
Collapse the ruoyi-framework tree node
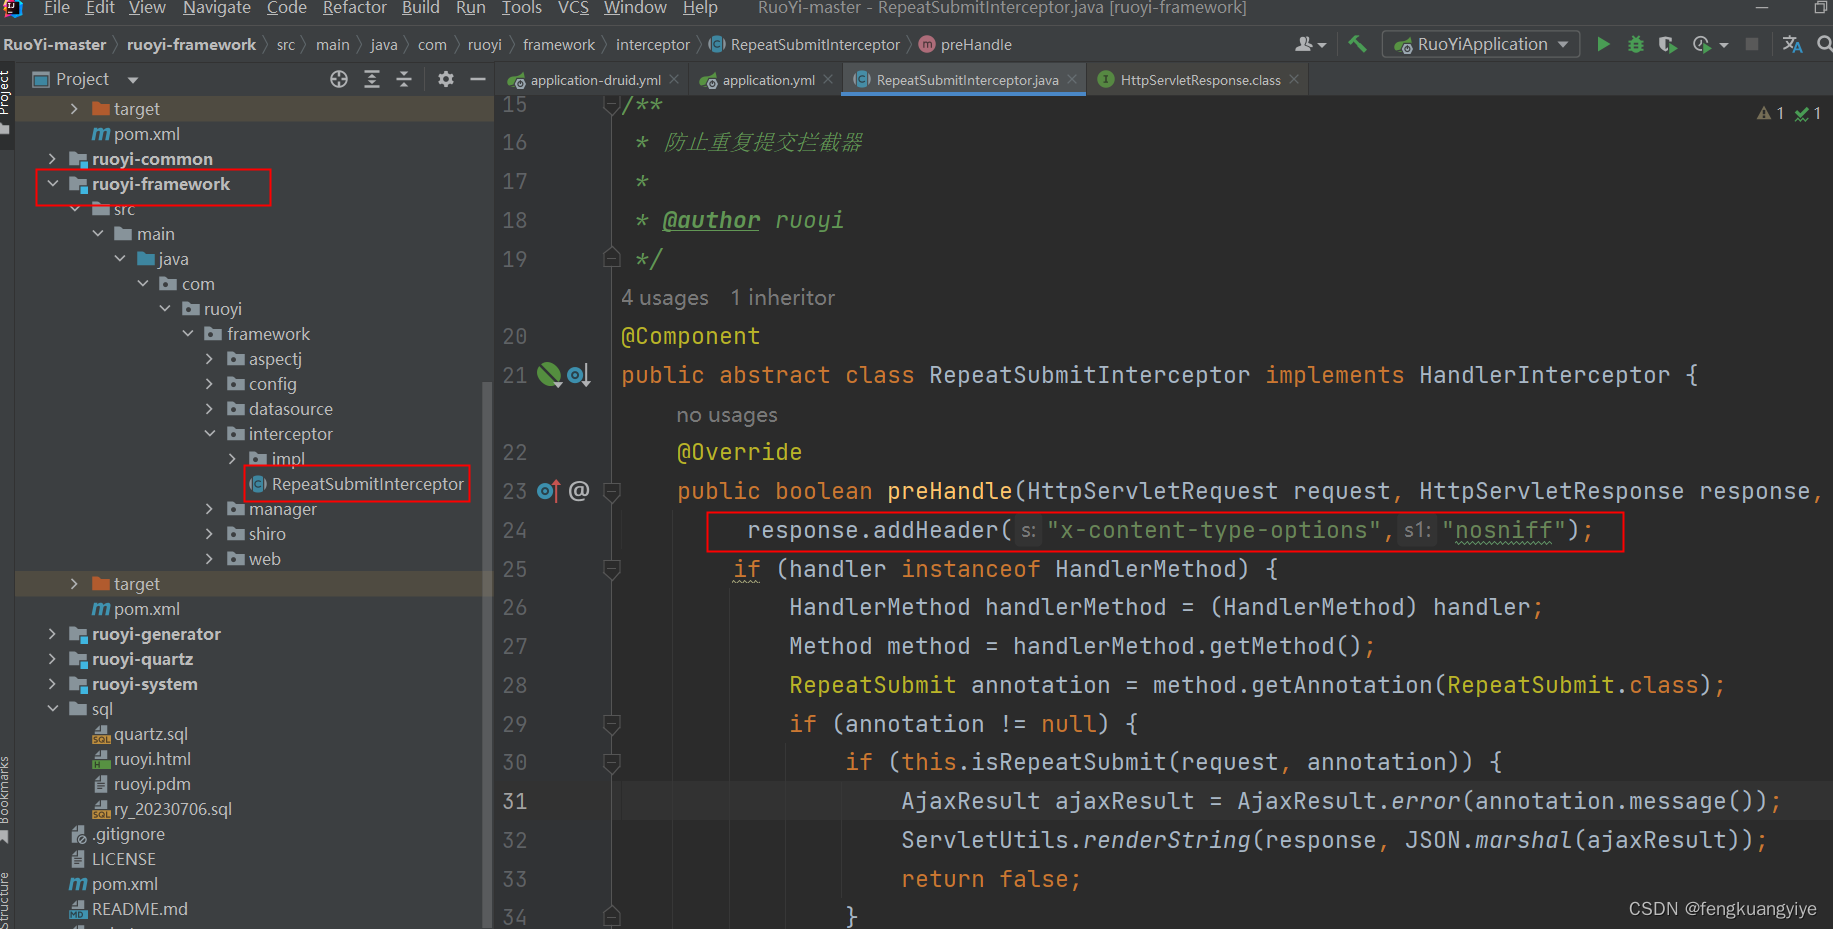54,184
